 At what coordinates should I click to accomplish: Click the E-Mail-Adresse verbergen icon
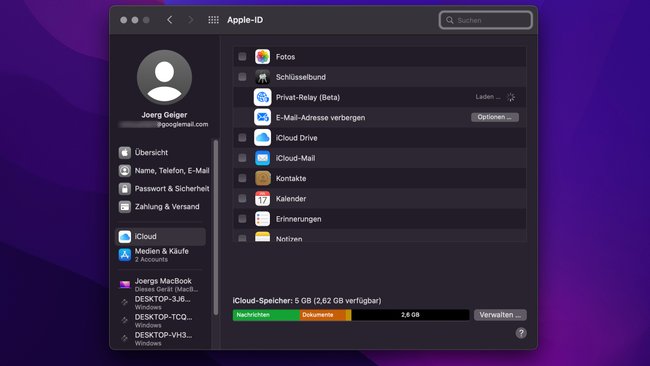(x=262, y=117)
